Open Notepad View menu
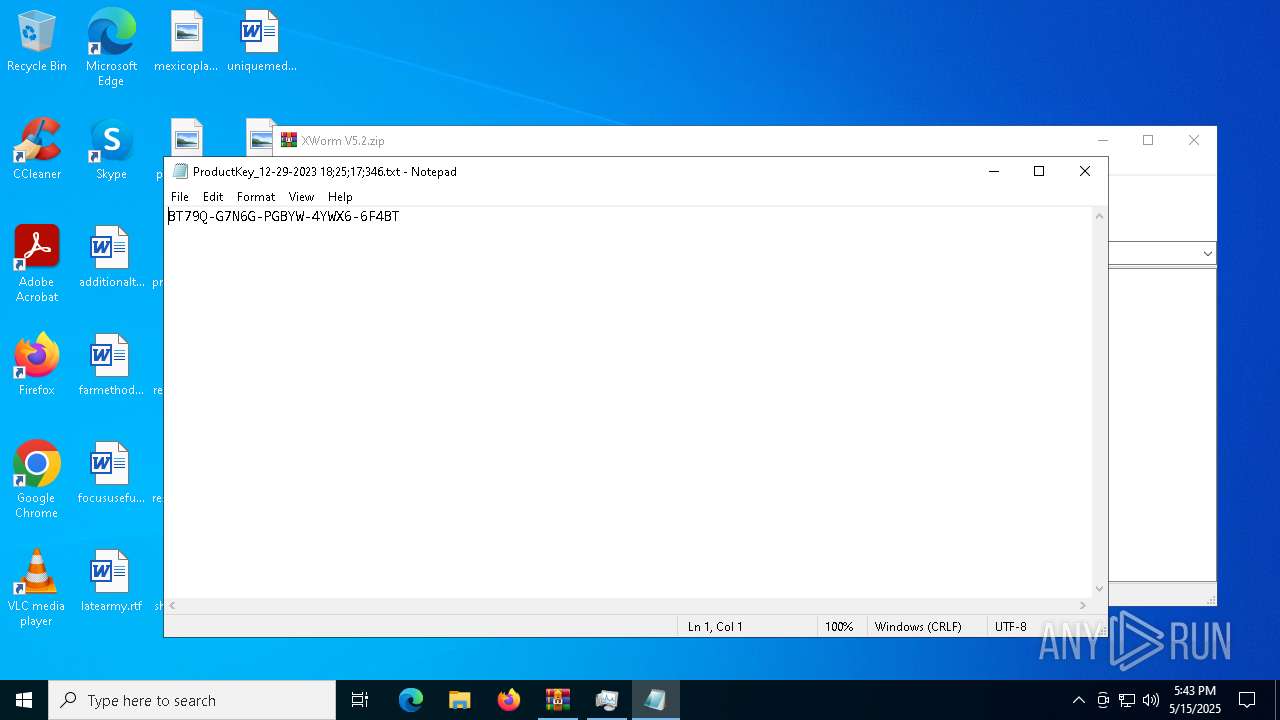 pos(301,197)
